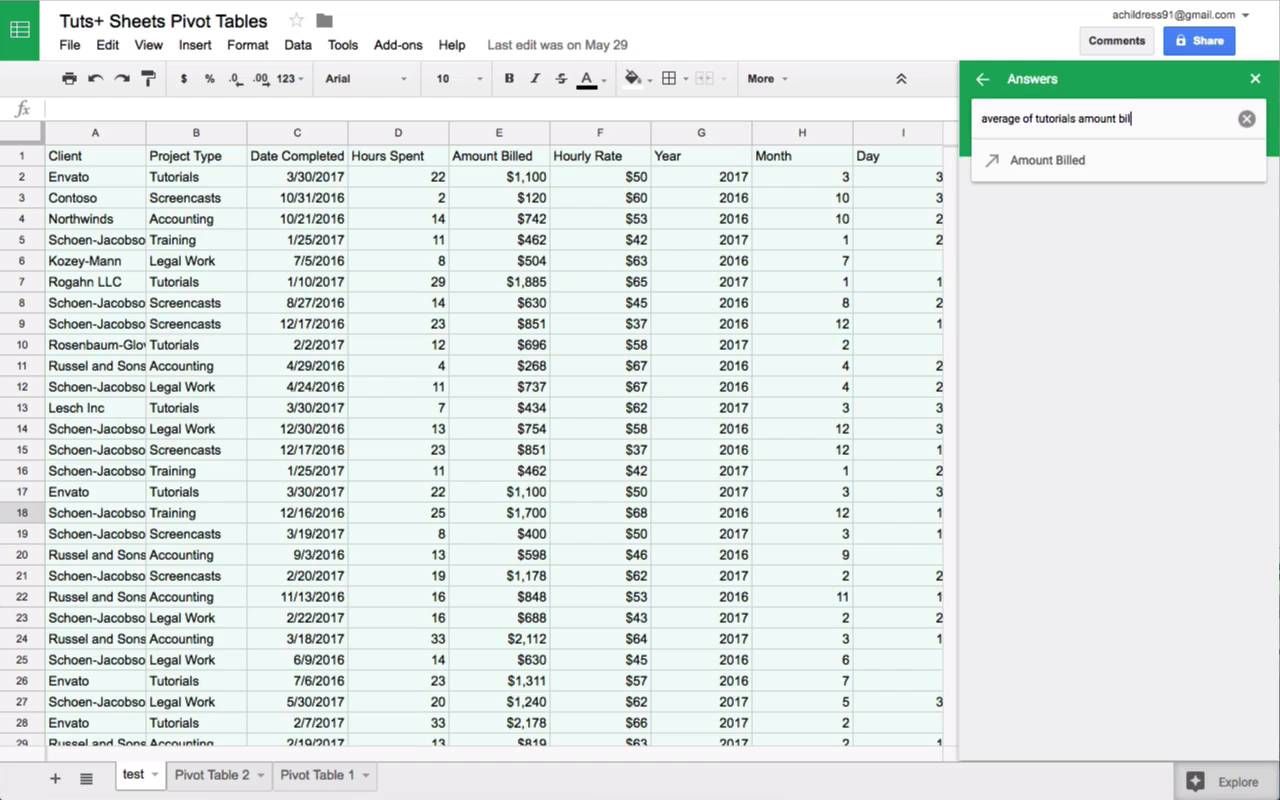Open the Data menu
The height and width of the screenshot is (800, 1280).
click(298, 45)
